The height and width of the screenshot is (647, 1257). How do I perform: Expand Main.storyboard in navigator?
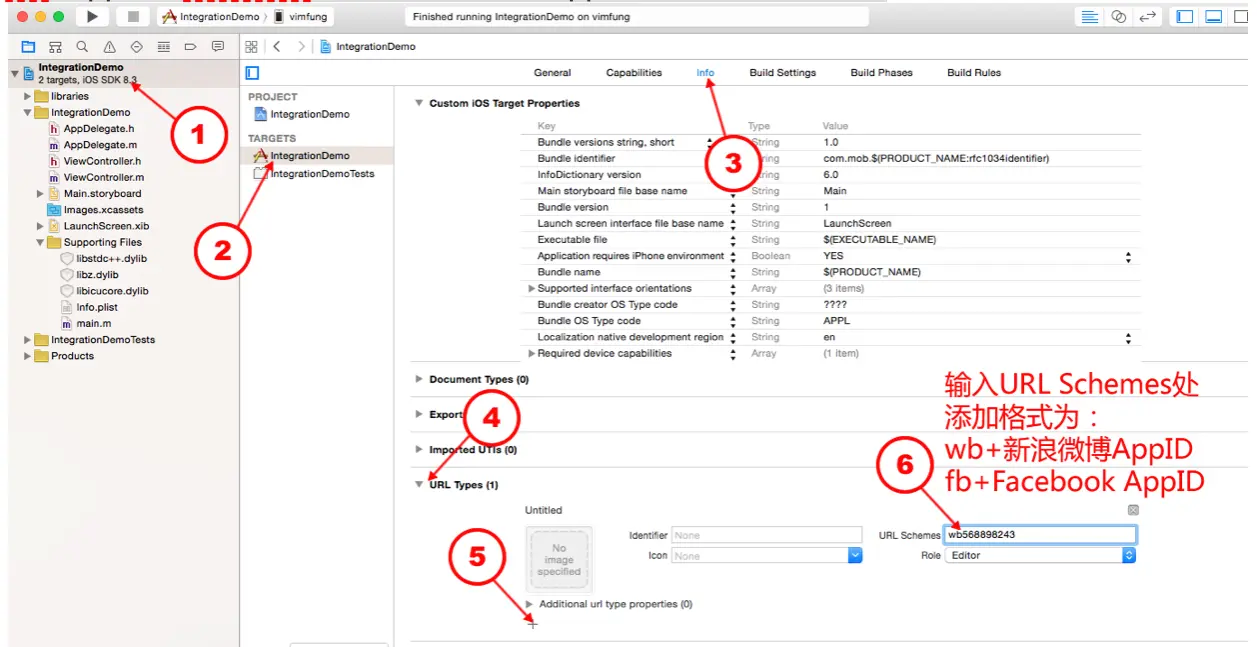41,194
